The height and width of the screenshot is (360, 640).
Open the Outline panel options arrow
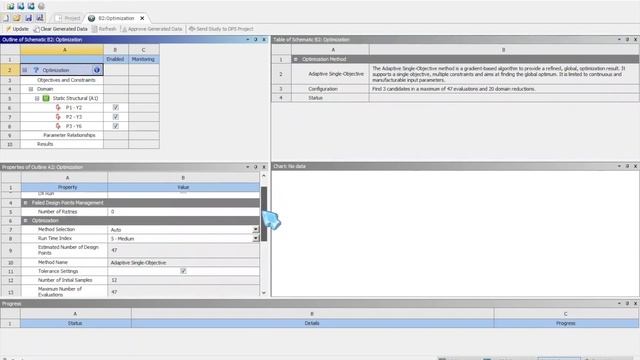coord(247,39)
